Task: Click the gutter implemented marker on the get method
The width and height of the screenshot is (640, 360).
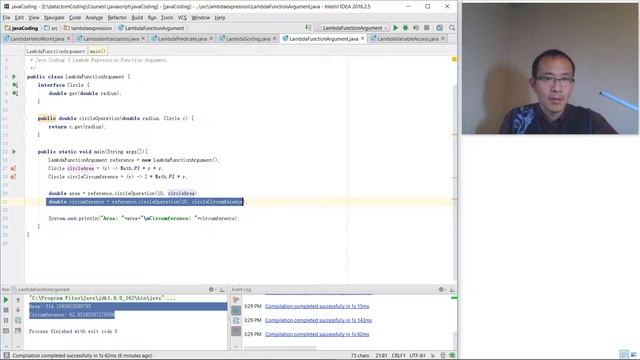Action: pos(15,93)
